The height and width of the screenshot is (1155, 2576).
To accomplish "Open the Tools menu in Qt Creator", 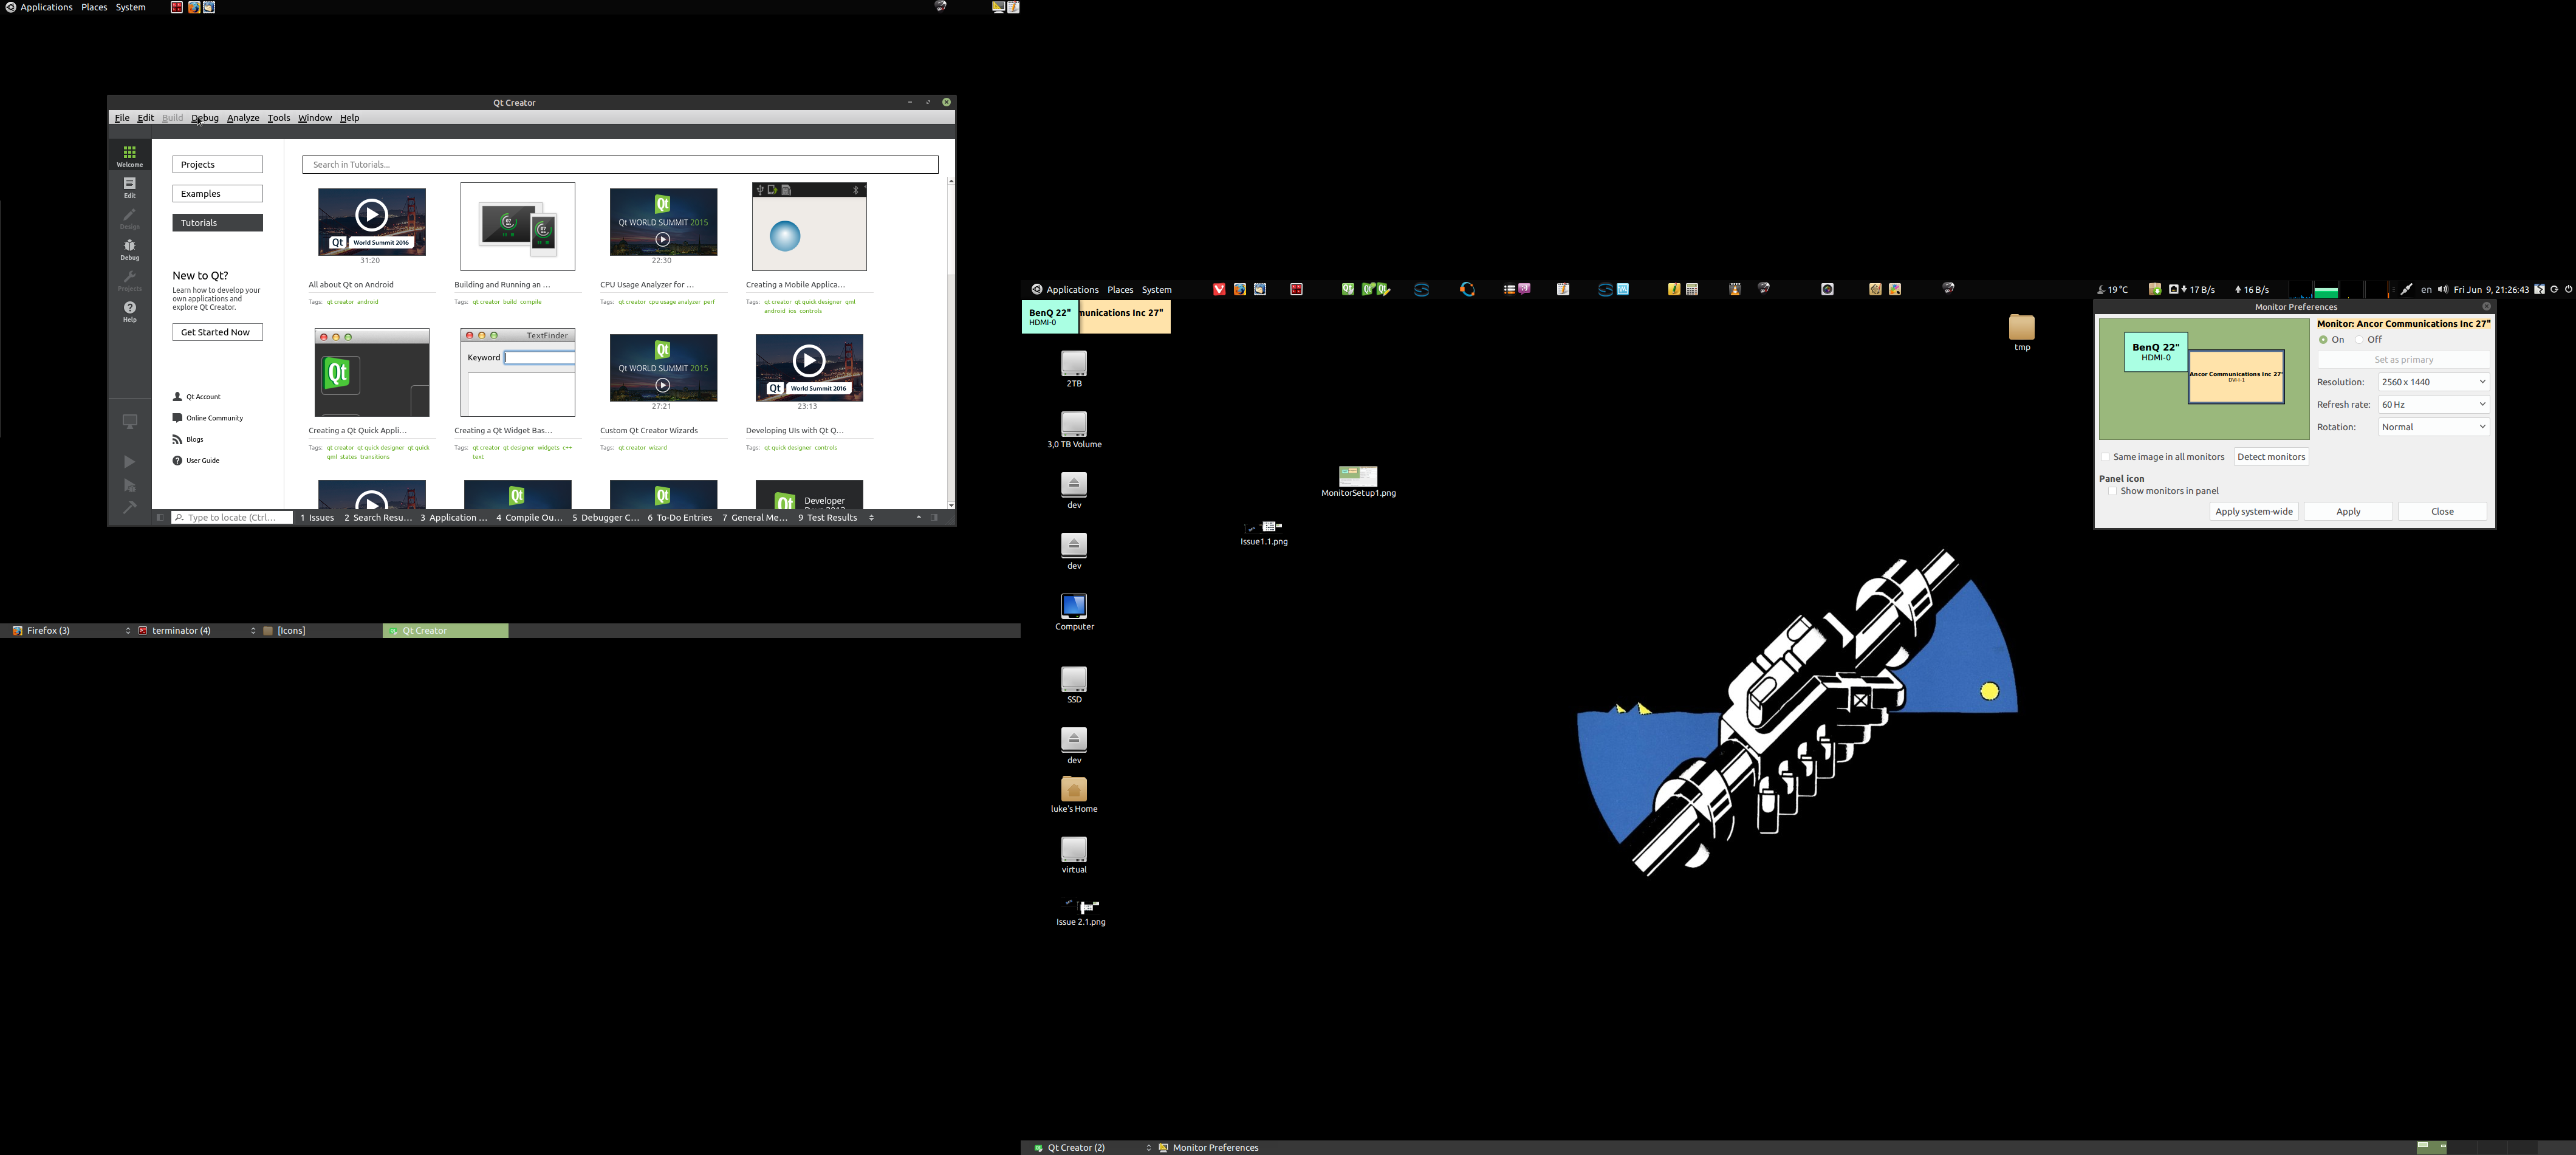I will (278, 118).
